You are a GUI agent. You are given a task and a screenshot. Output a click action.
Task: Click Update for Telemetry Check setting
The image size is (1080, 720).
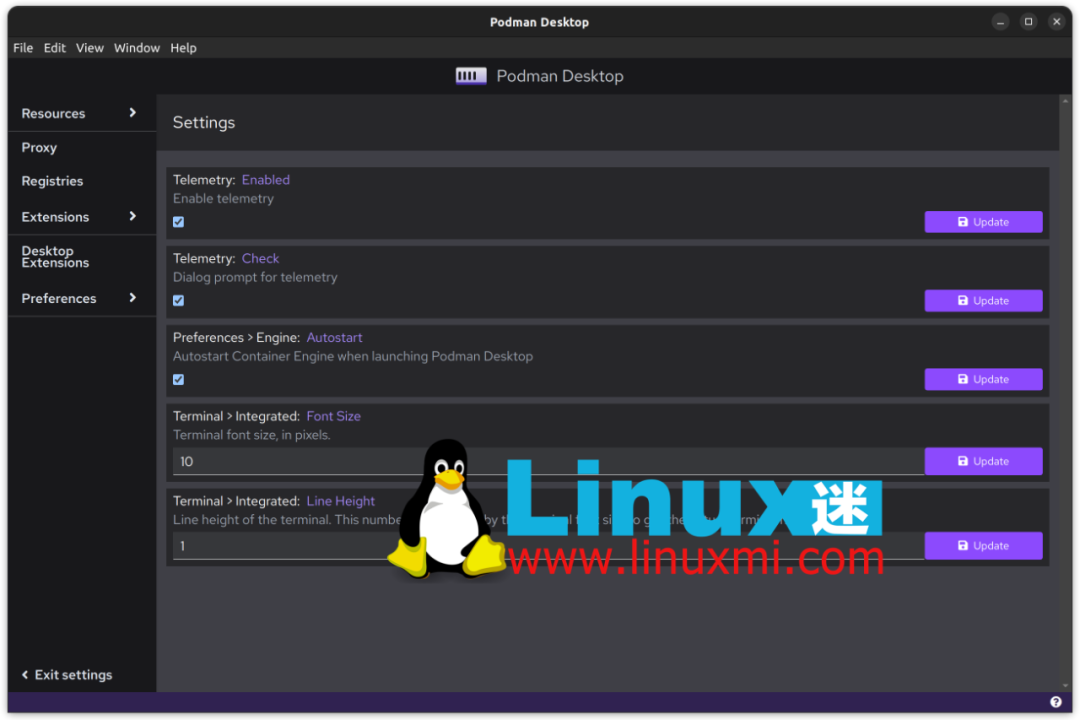coord(983,300)
